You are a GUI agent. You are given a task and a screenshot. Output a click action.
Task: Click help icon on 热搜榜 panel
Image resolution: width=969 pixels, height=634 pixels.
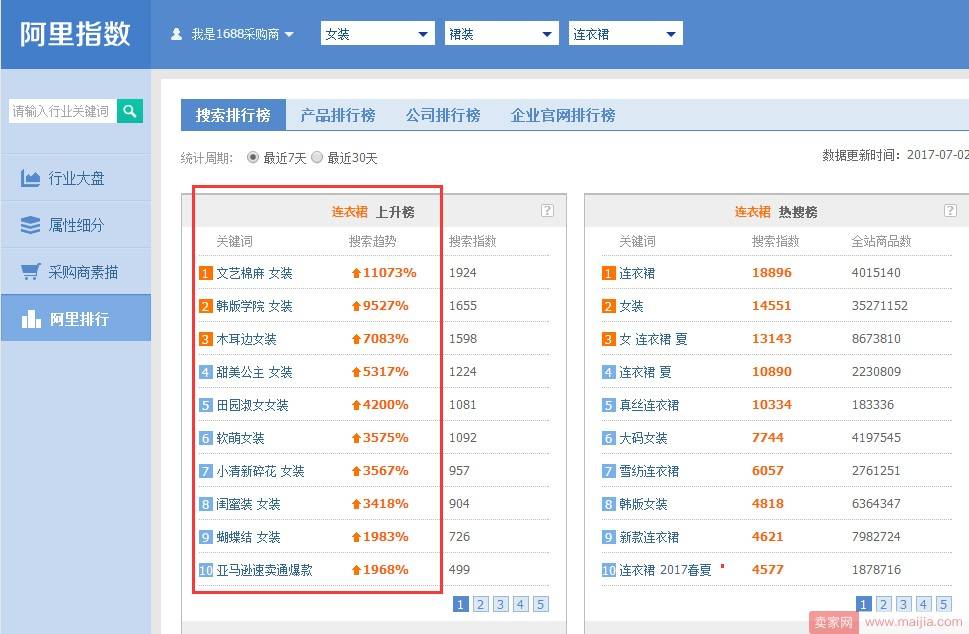(950, 211)
